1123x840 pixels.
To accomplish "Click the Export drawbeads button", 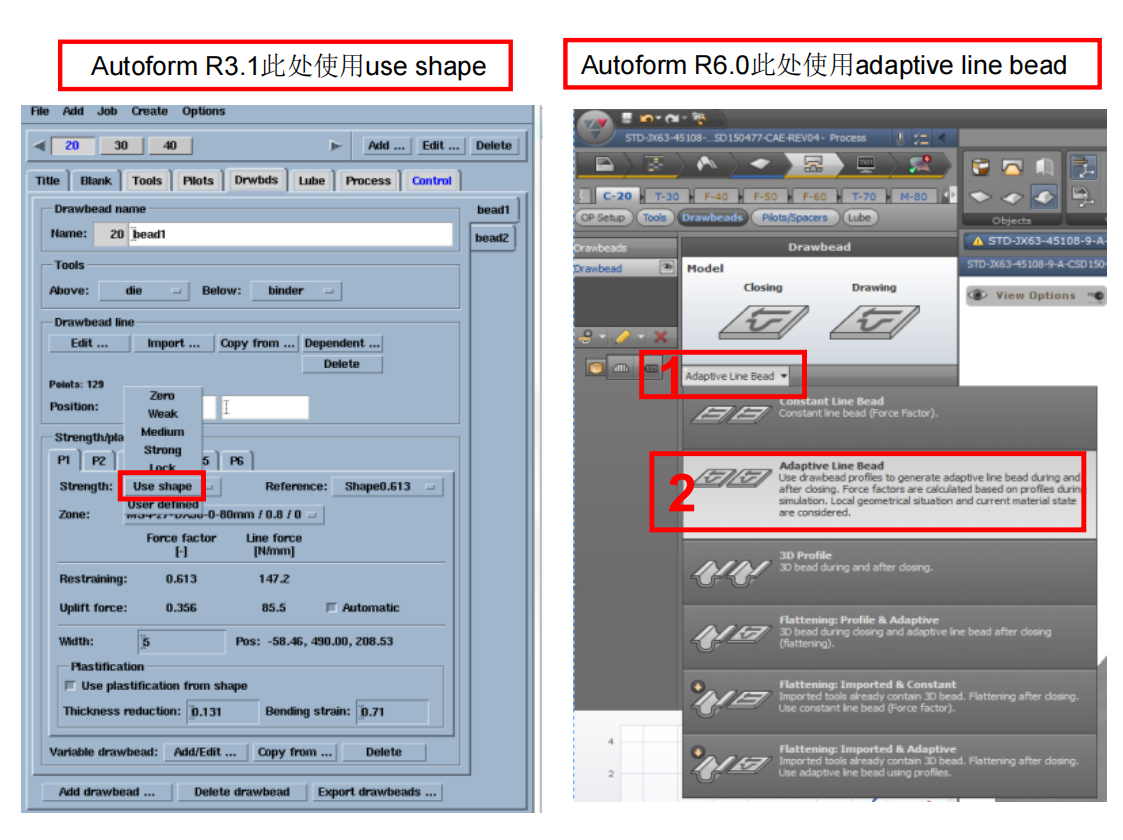I will click(x=376, y=792).
